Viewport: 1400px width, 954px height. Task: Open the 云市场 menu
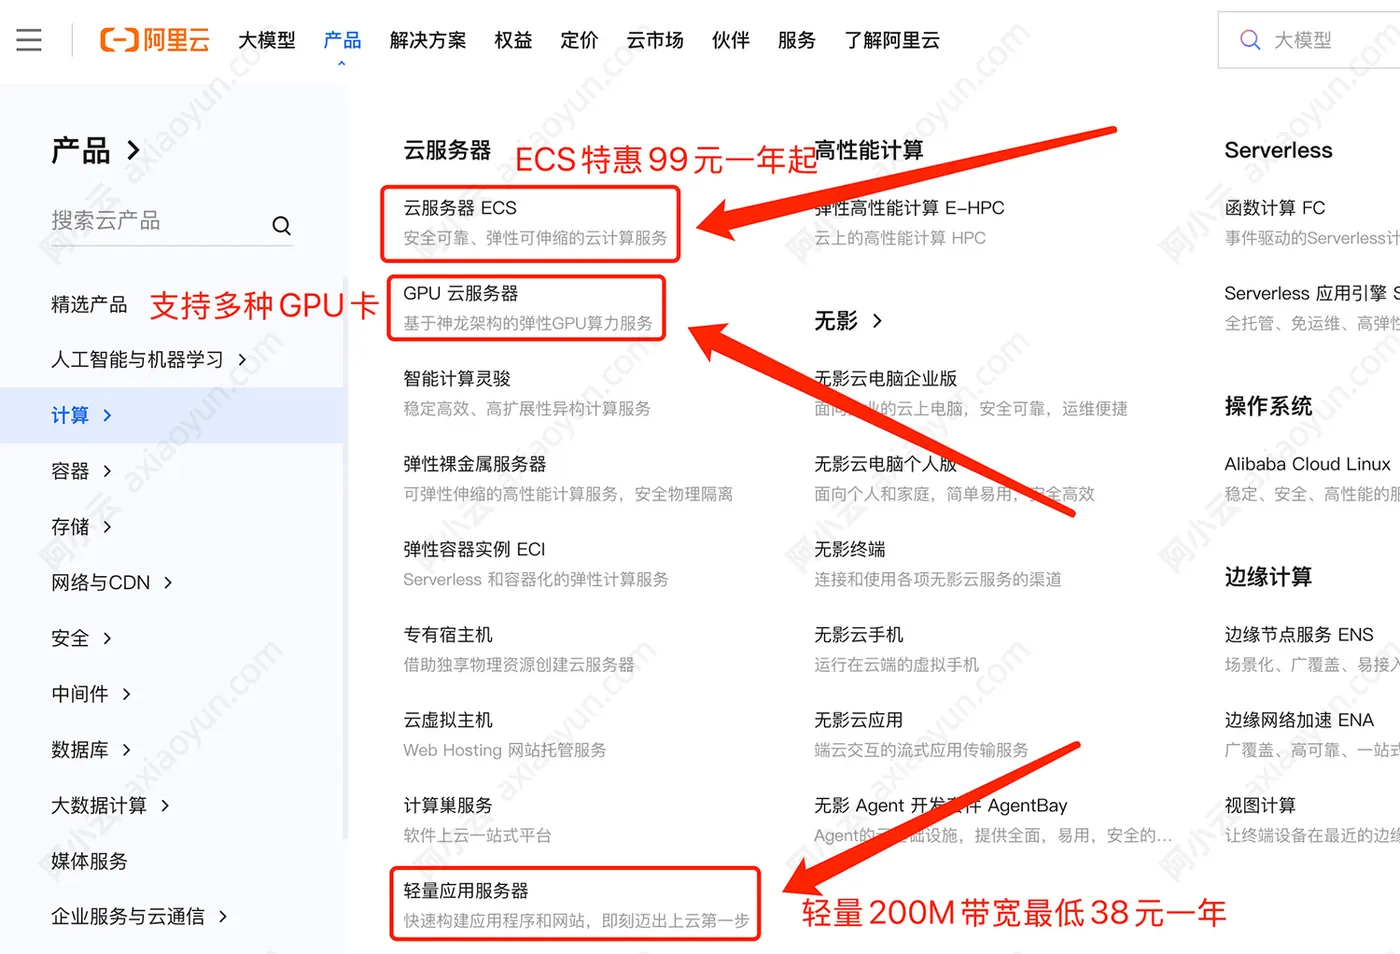tap(655, 40)
